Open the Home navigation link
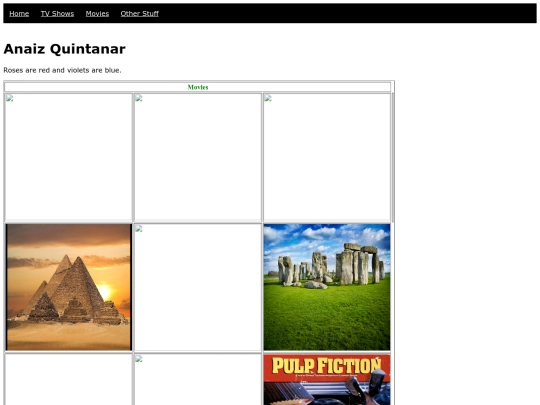 (19, 13)
